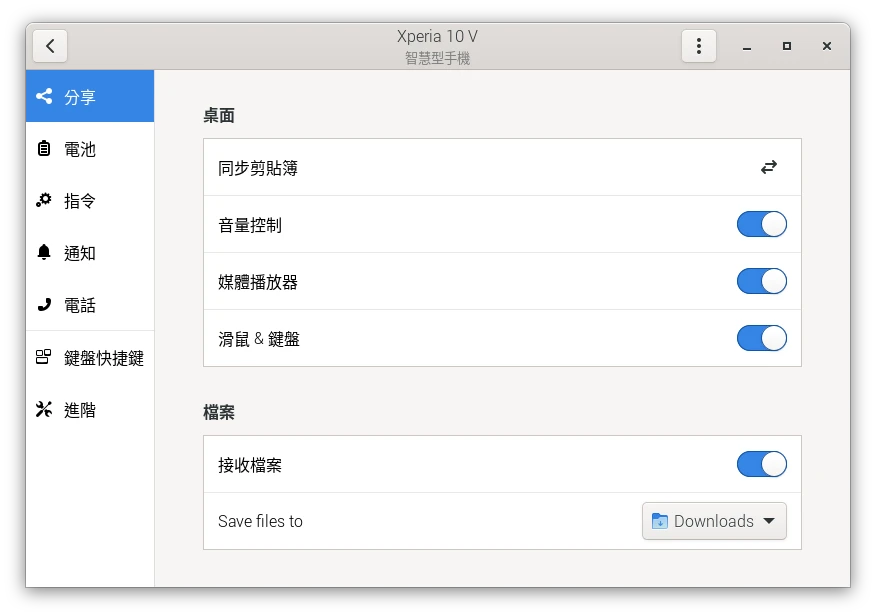Open the Downloads folder chooser dropdown
This screenshot has width=876, height=616.
[713, 521]
